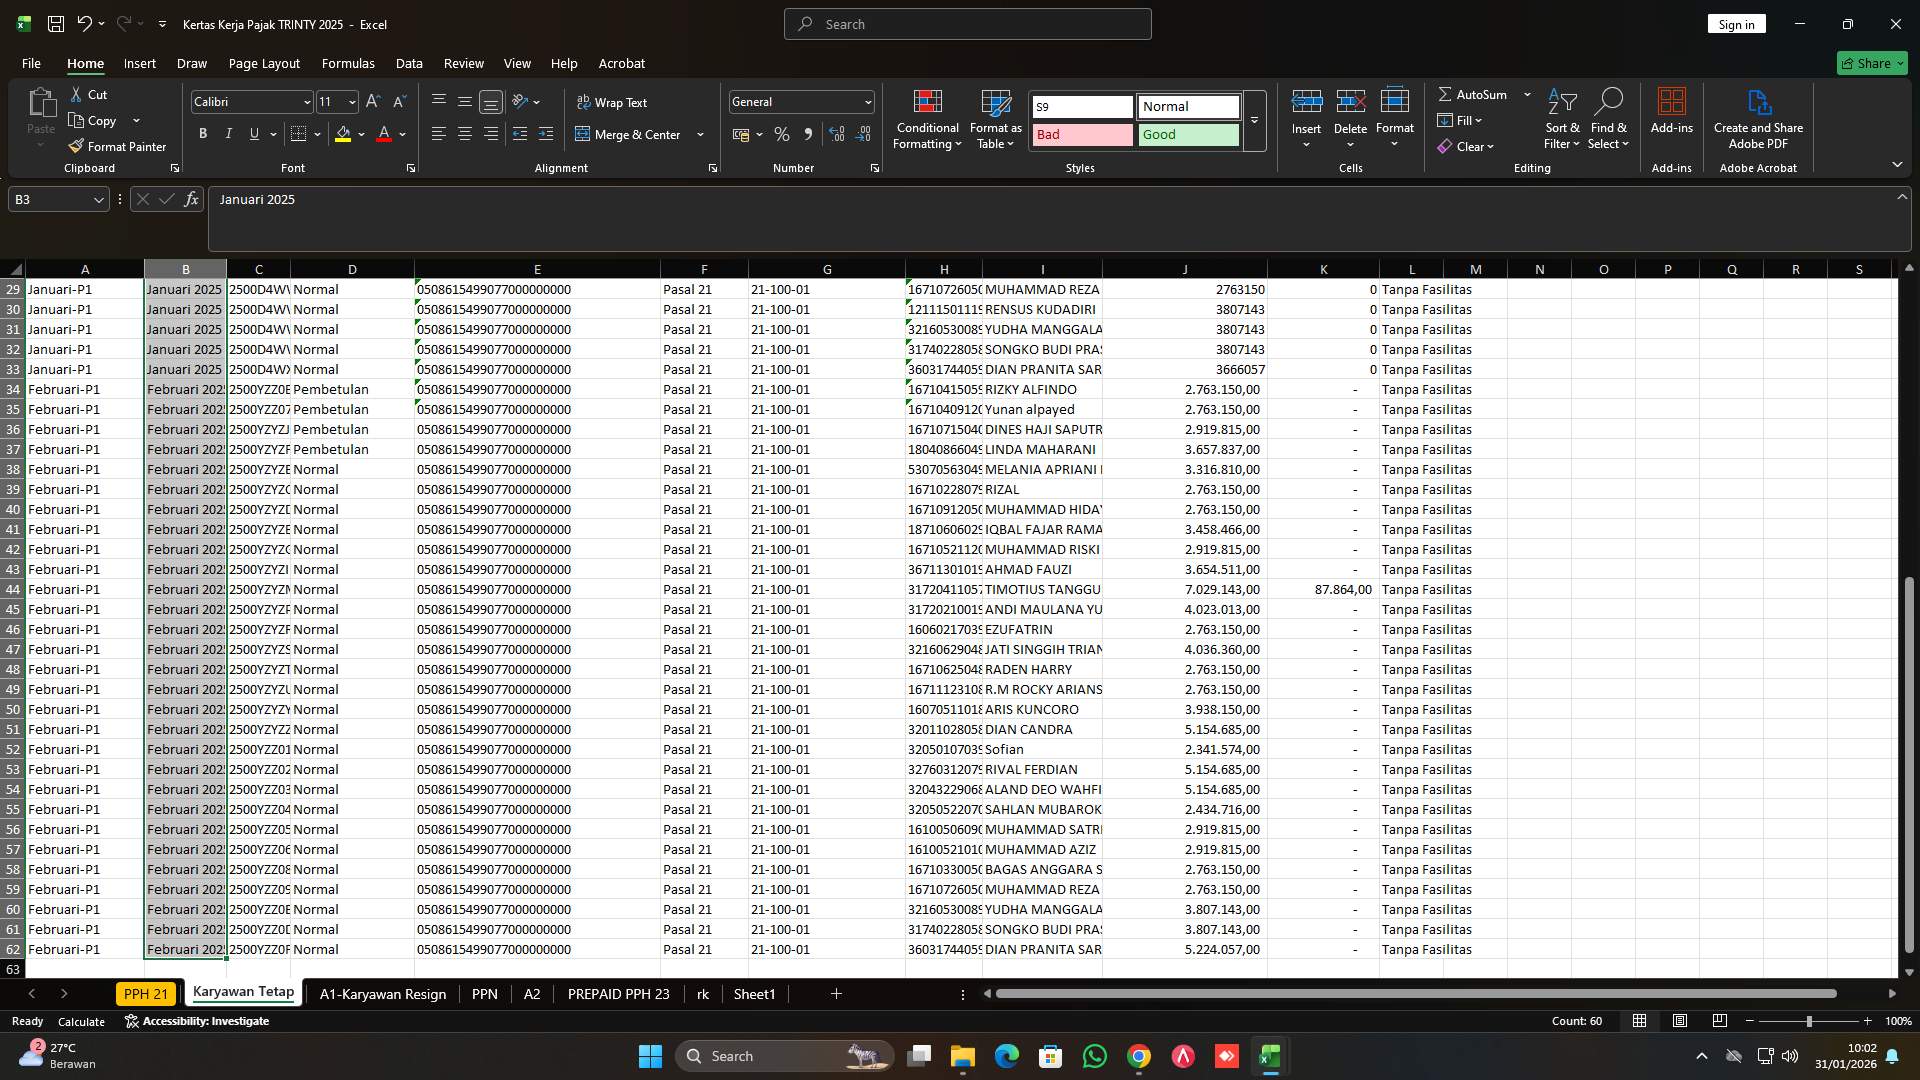The height and width of the screenshot is (1080, 1920).
Task: Toggle Bold formatting
Action: (x=203, y=133)
